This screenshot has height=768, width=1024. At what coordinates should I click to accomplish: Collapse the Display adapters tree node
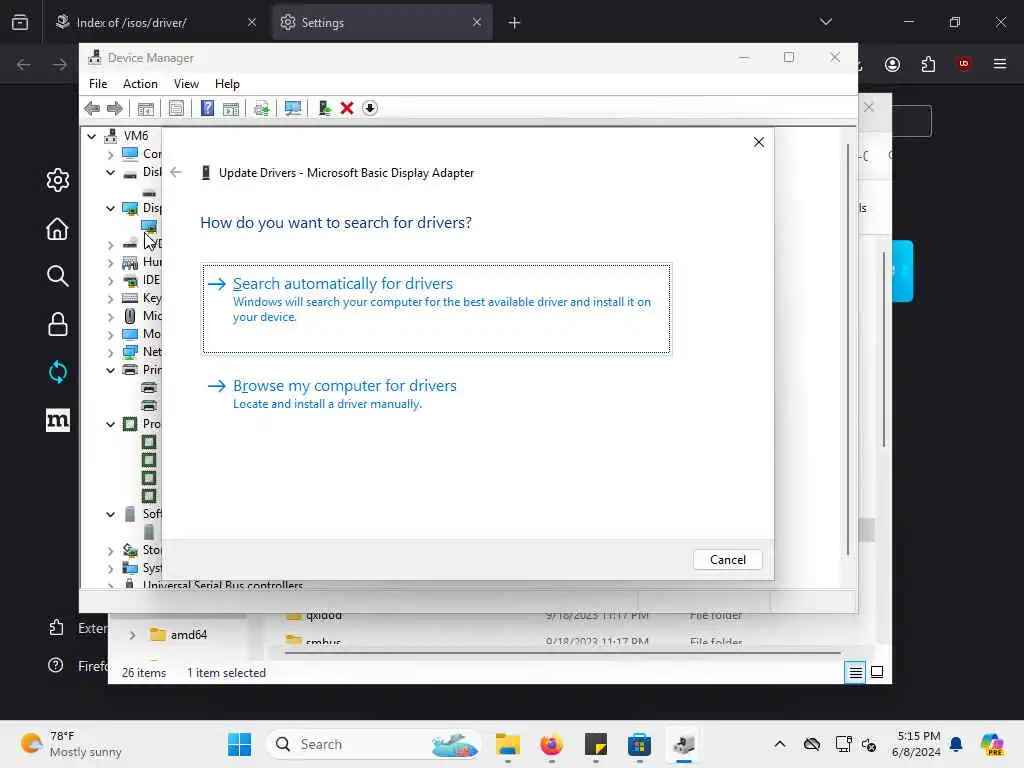(x=110, y=208)
